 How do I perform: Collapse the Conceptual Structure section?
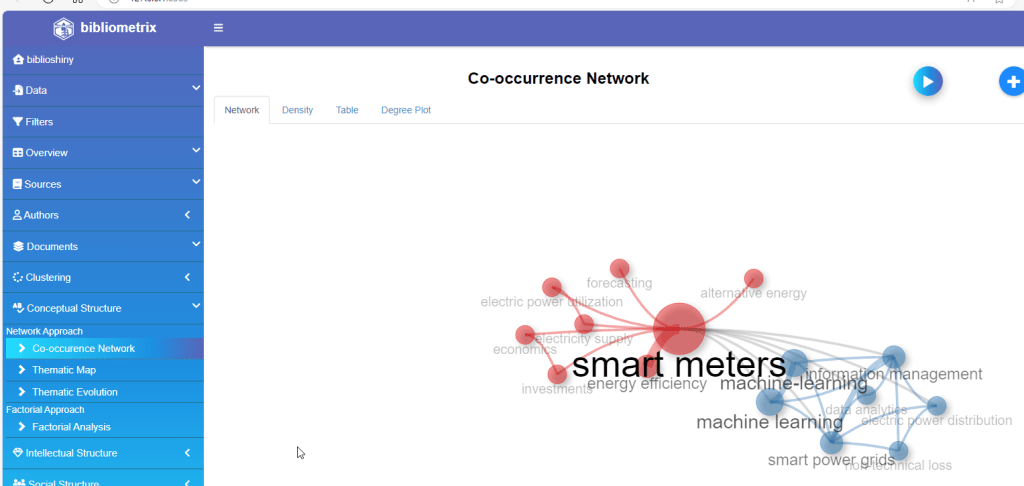point(196,307)
